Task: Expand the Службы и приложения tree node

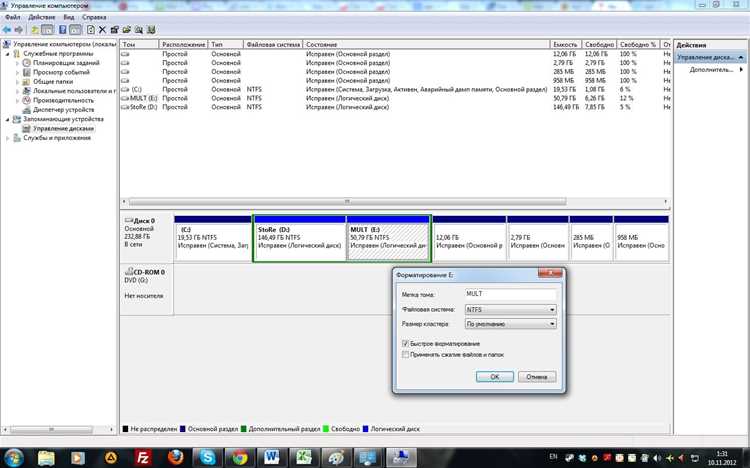Action: pos(7,138)
